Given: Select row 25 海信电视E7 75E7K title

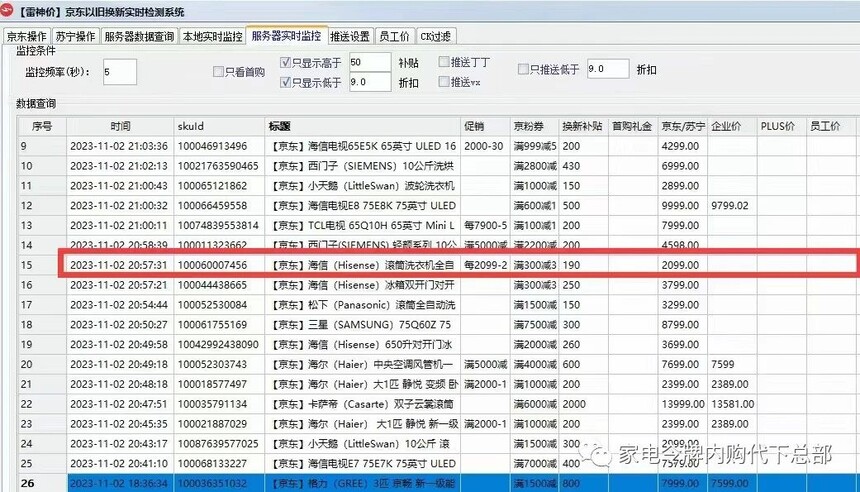Looking at the screenshot, I should pos(363,463).
